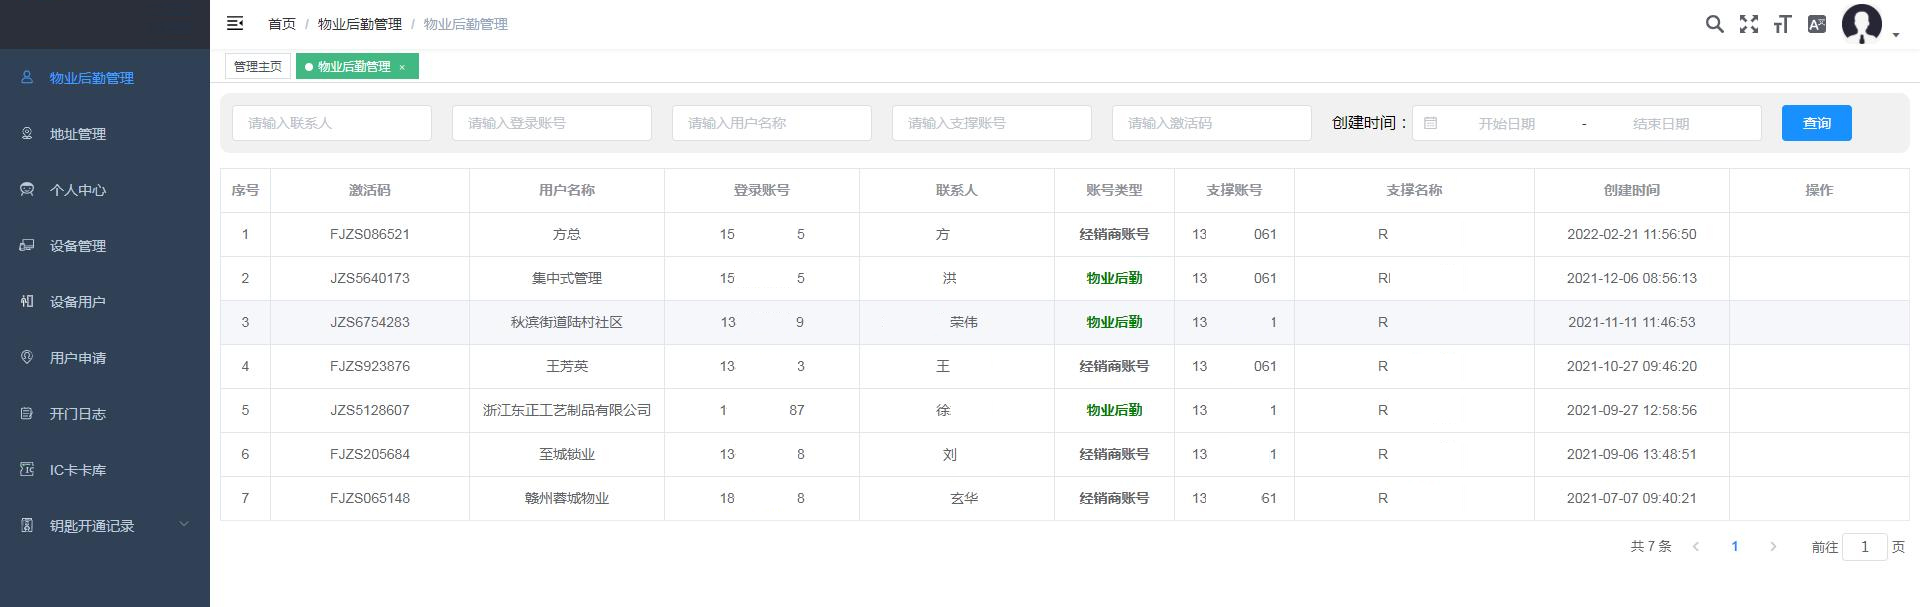Click the page jump number field
The width and height of the screenshot is (1920, 607).
click(1864, 547)
